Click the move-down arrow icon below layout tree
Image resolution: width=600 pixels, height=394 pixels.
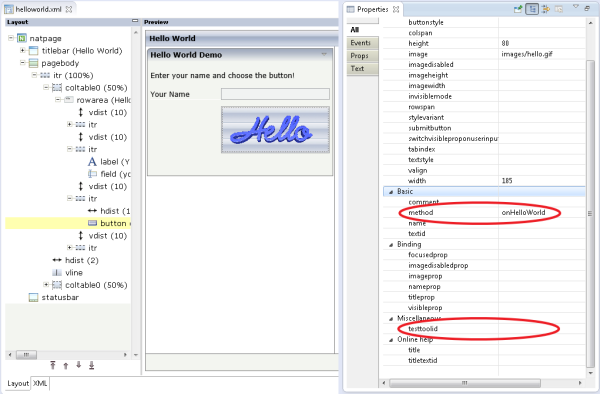(78, 365)
